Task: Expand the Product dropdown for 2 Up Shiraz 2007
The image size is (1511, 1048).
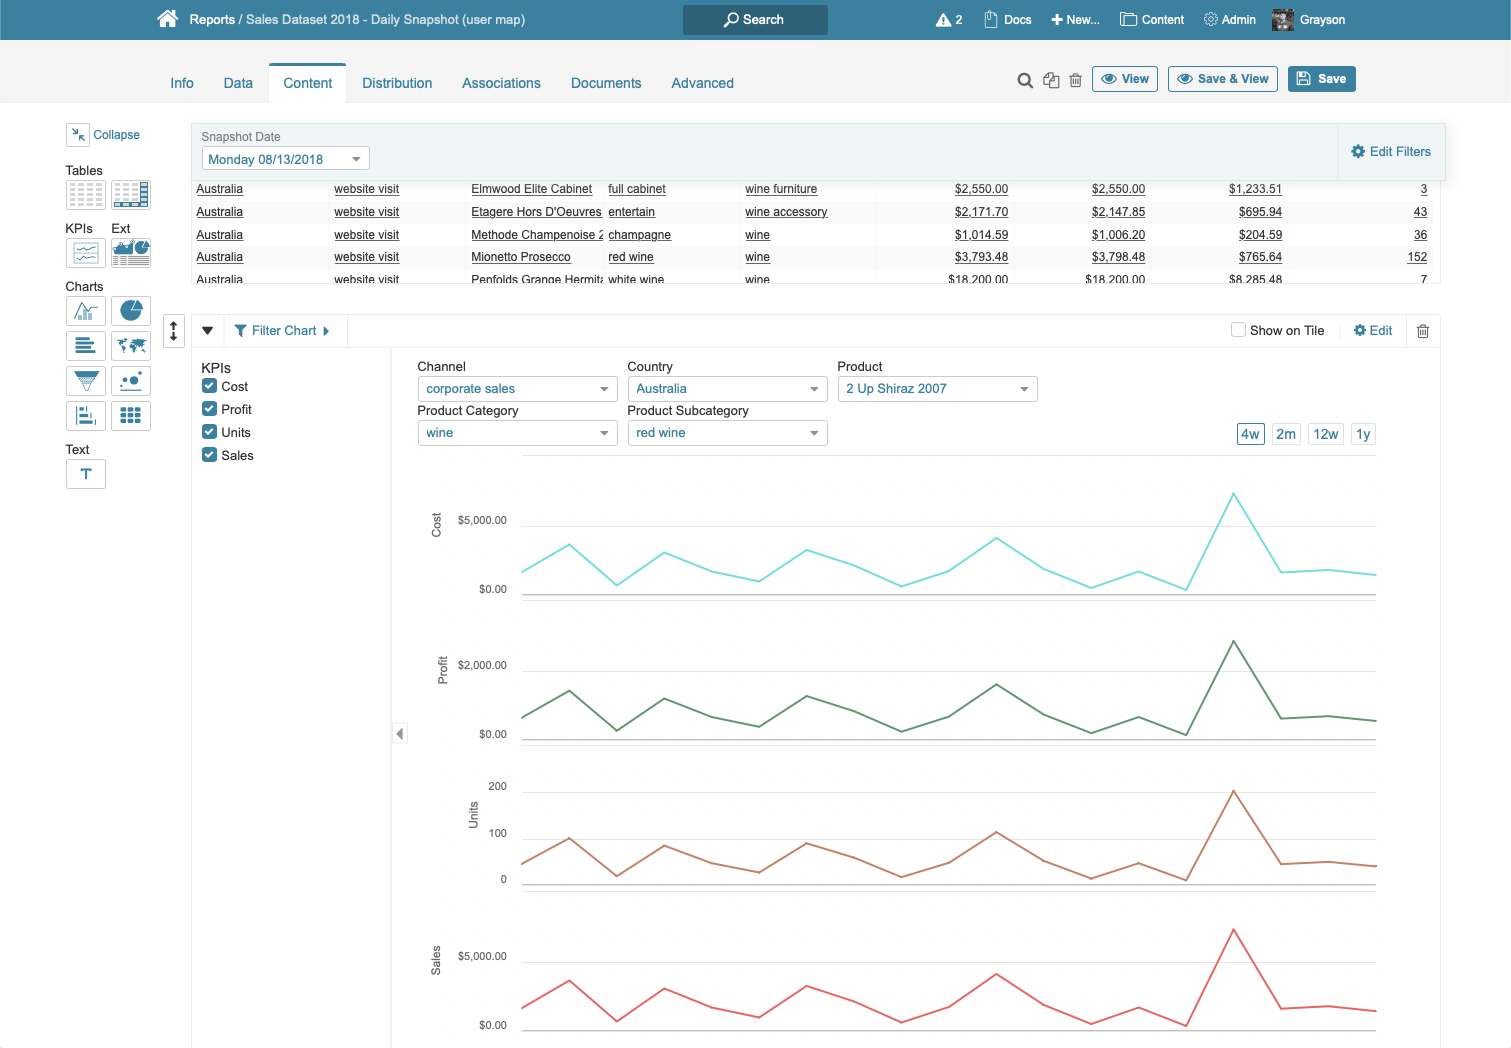Action: click(937, 389)
